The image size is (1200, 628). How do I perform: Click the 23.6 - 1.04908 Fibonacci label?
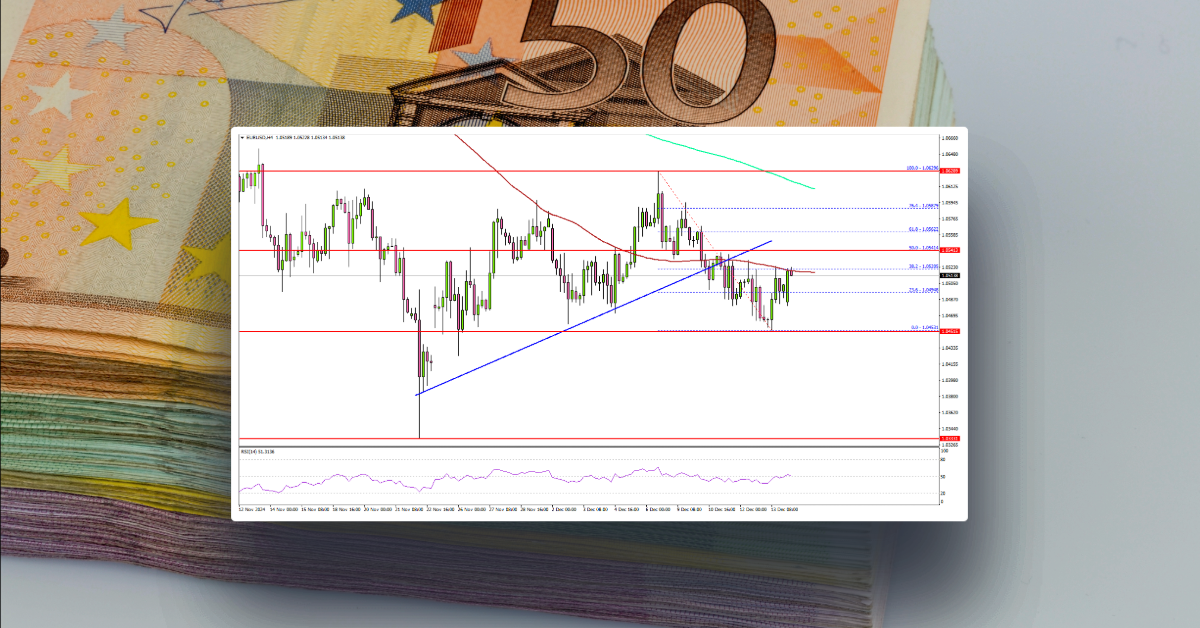[922, 290]
